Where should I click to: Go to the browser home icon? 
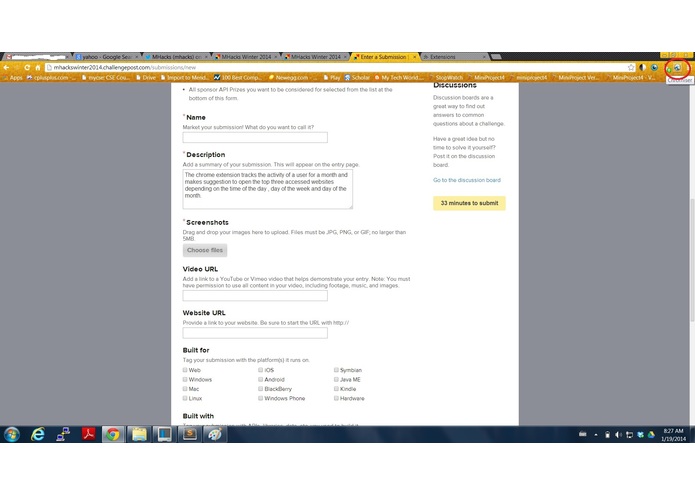(38, 67)
